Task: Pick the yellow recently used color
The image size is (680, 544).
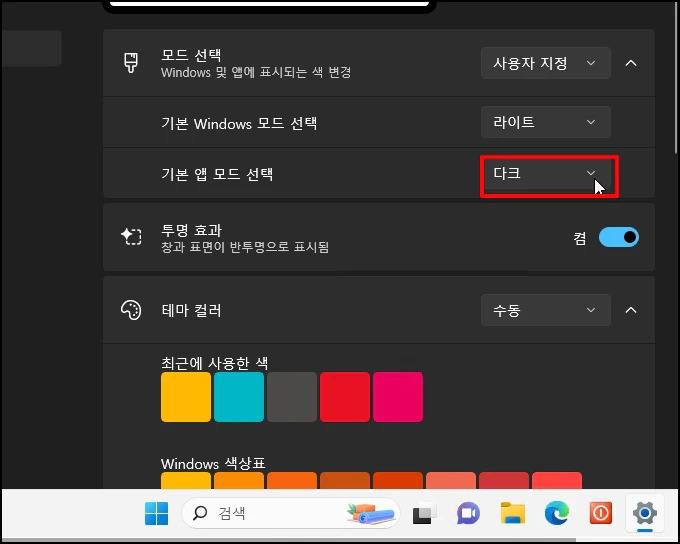Action: point(186,397)
